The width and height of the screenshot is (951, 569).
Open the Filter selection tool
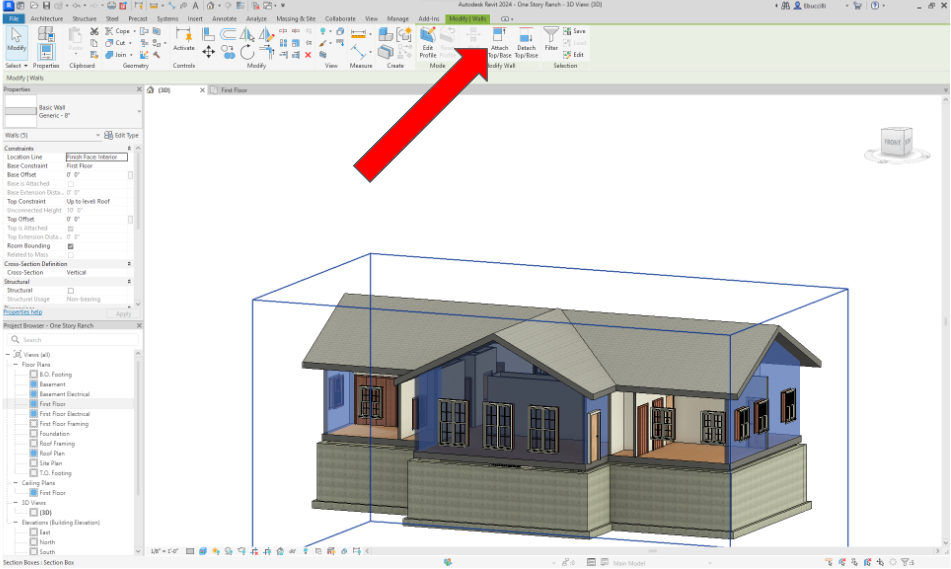click(551, 39)
